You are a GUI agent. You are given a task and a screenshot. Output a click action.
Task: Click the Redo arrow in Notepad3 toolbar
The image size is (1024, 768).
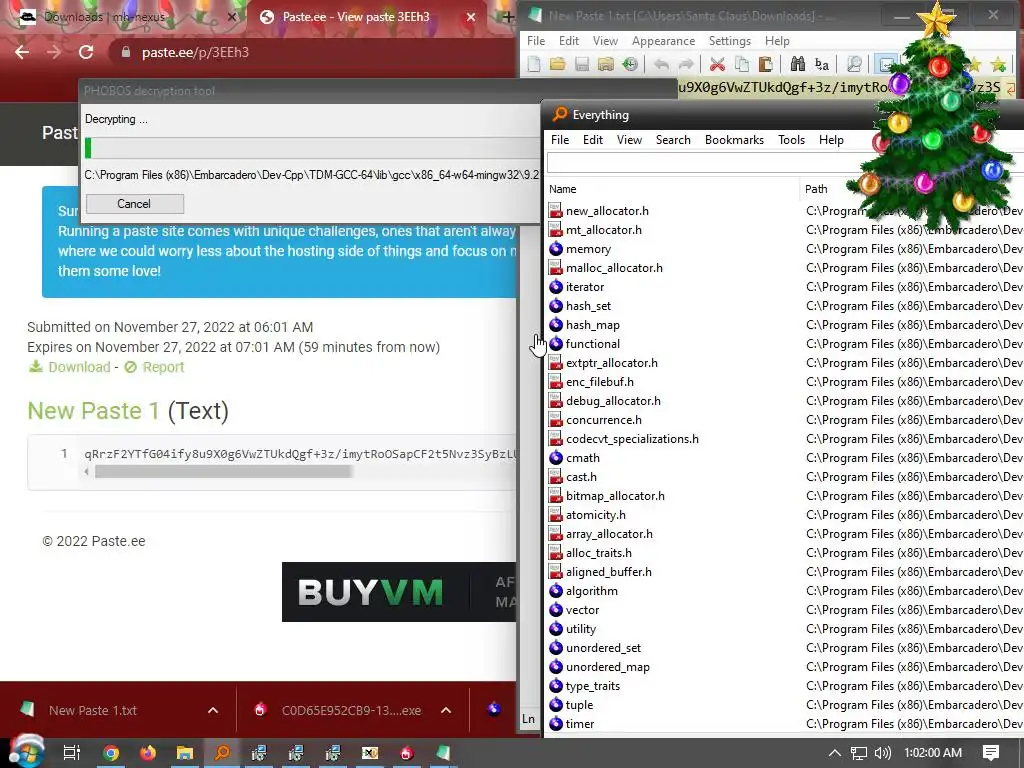[686, 64]
